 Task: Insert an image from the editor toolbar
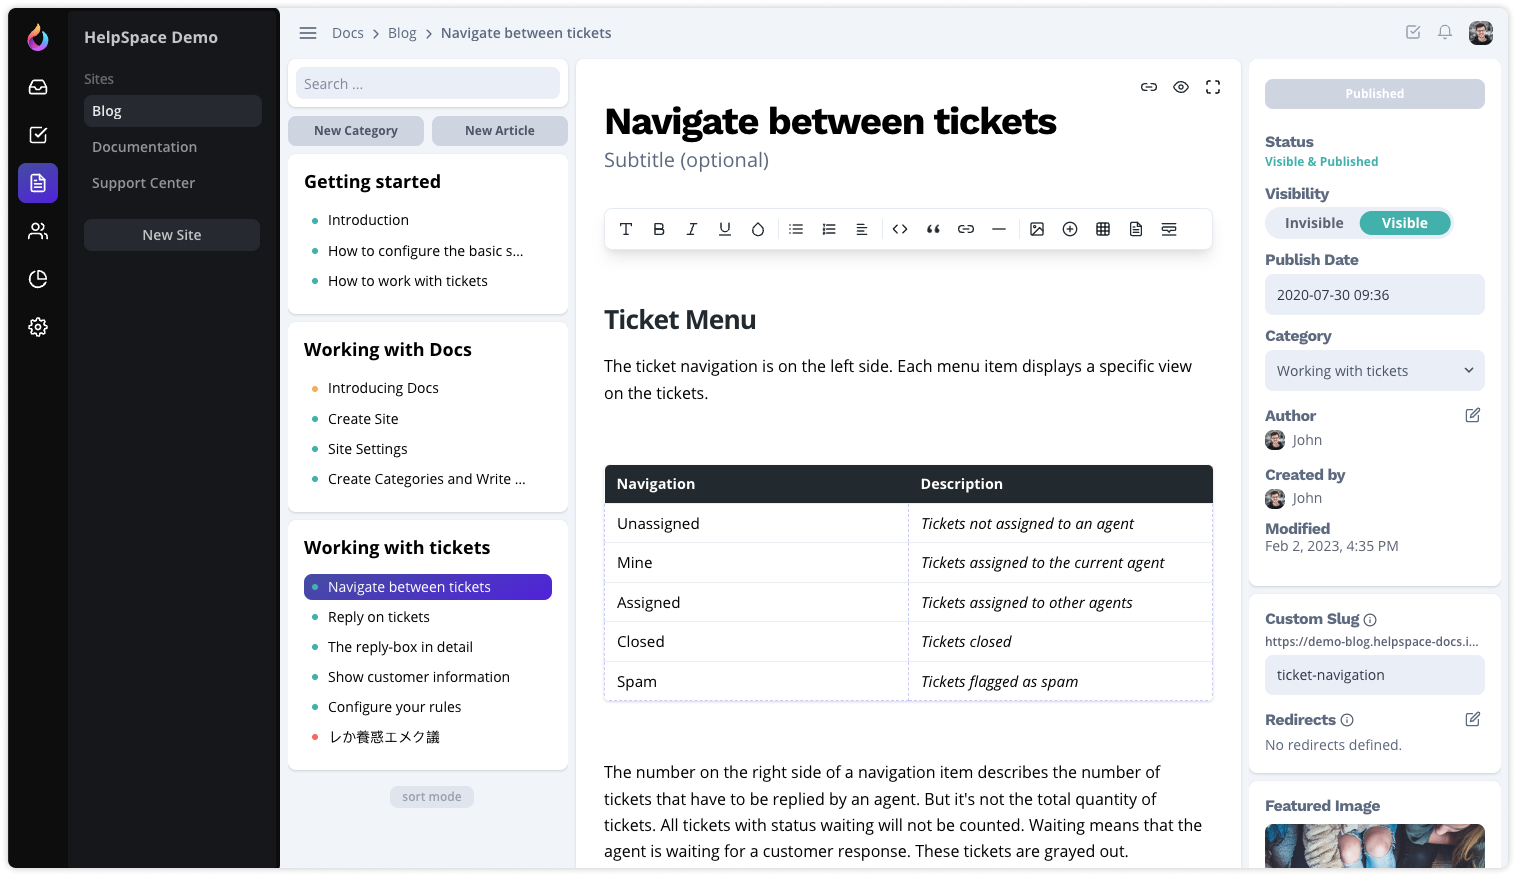click(1037, 229)
